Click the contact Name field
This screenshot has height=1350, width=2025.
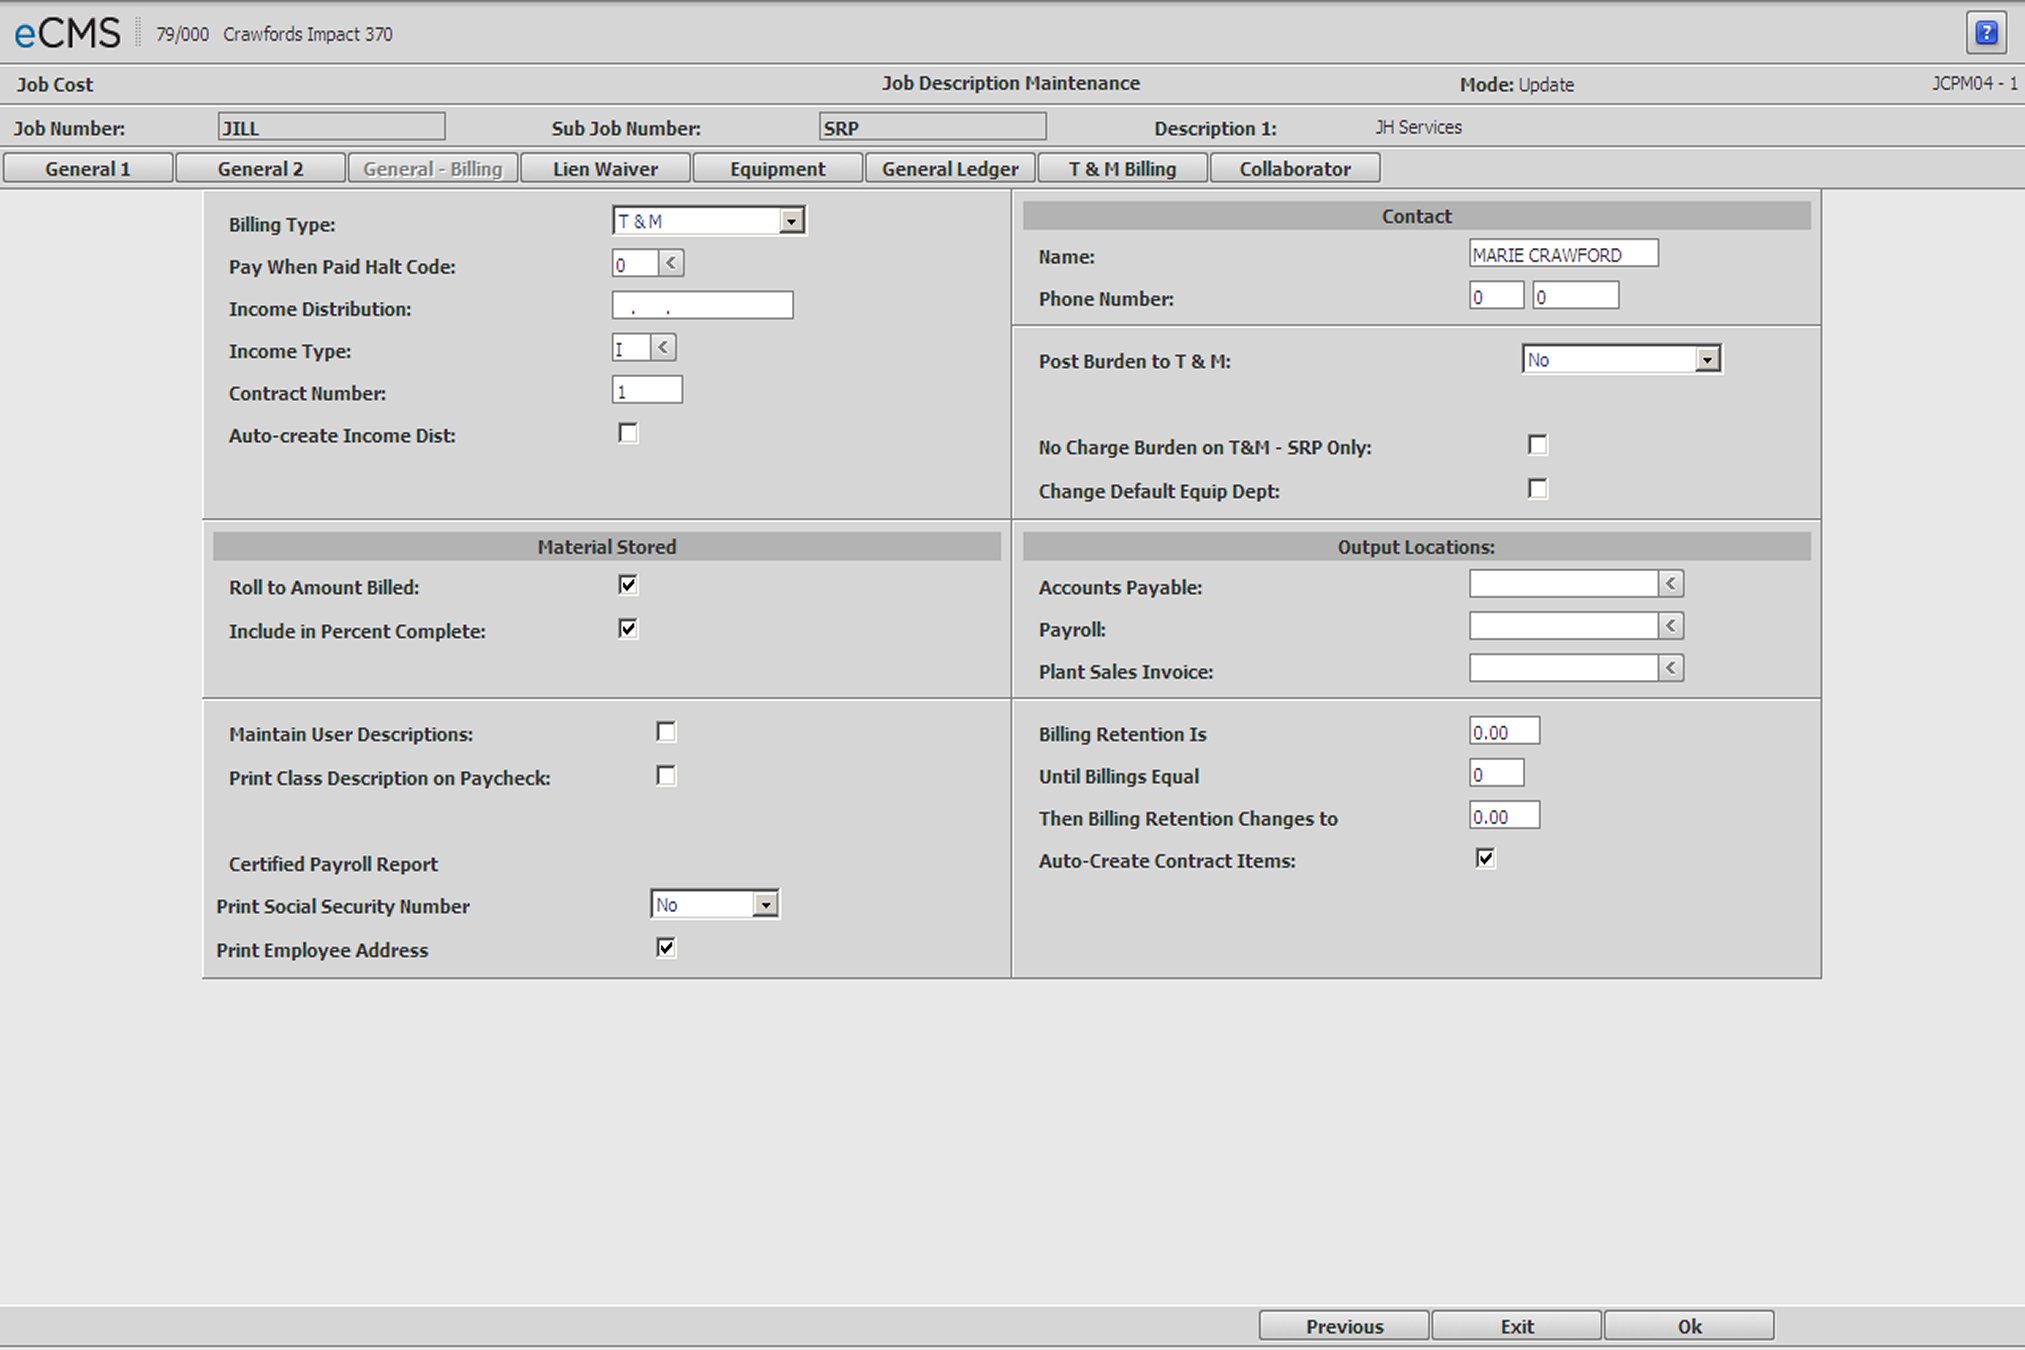[x=1564, y=254]
